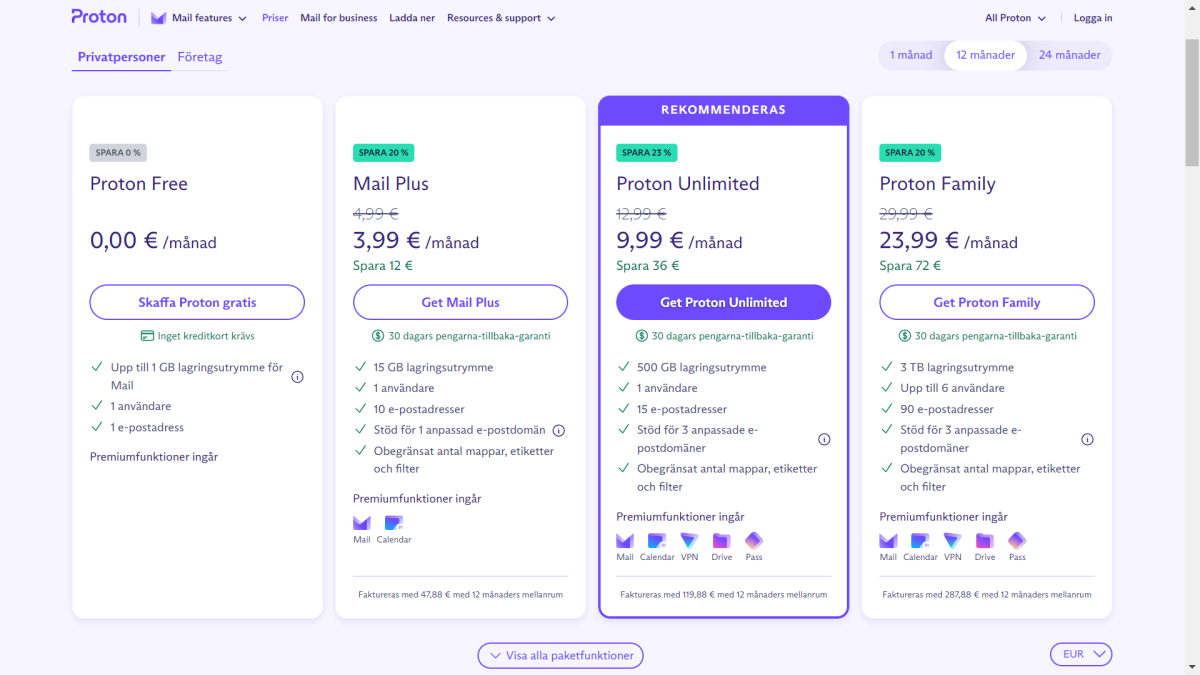Open the Mail for business menu item

pos(338,18)
